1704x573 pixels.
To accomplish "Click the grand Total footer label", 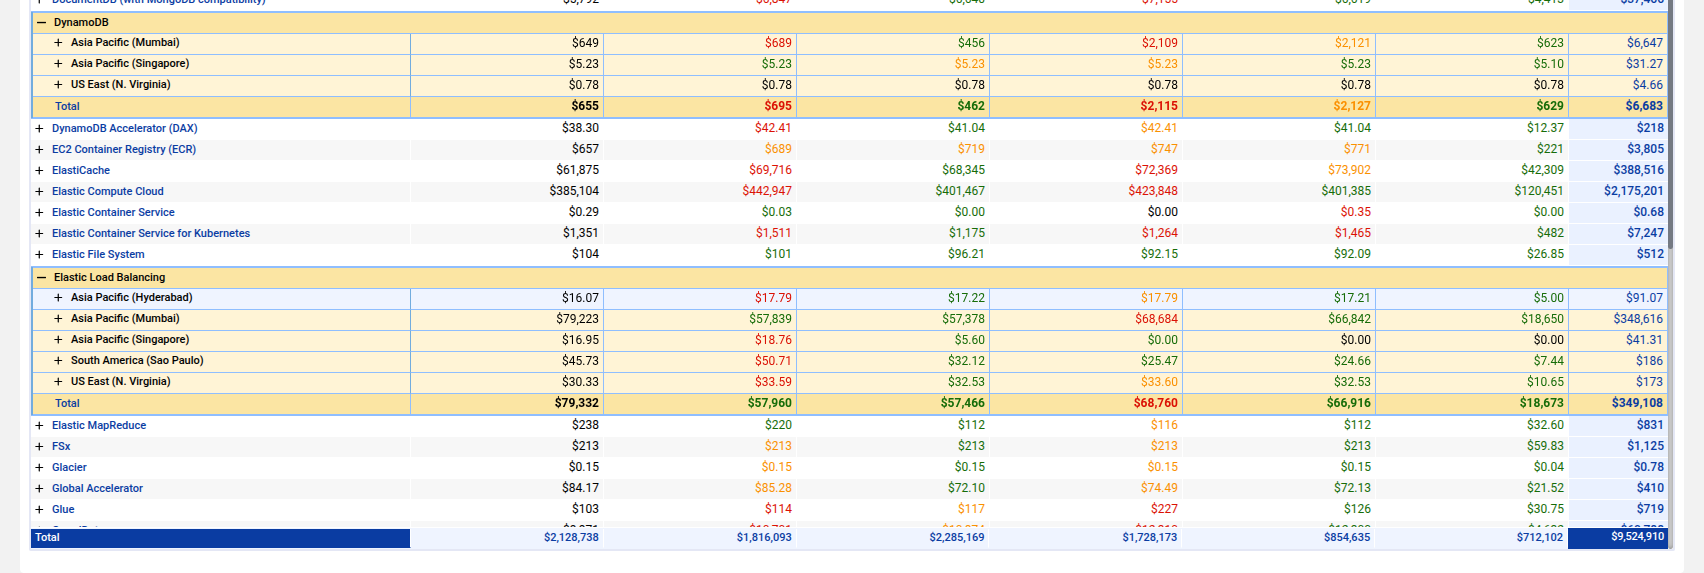I will tap(47, 537).
